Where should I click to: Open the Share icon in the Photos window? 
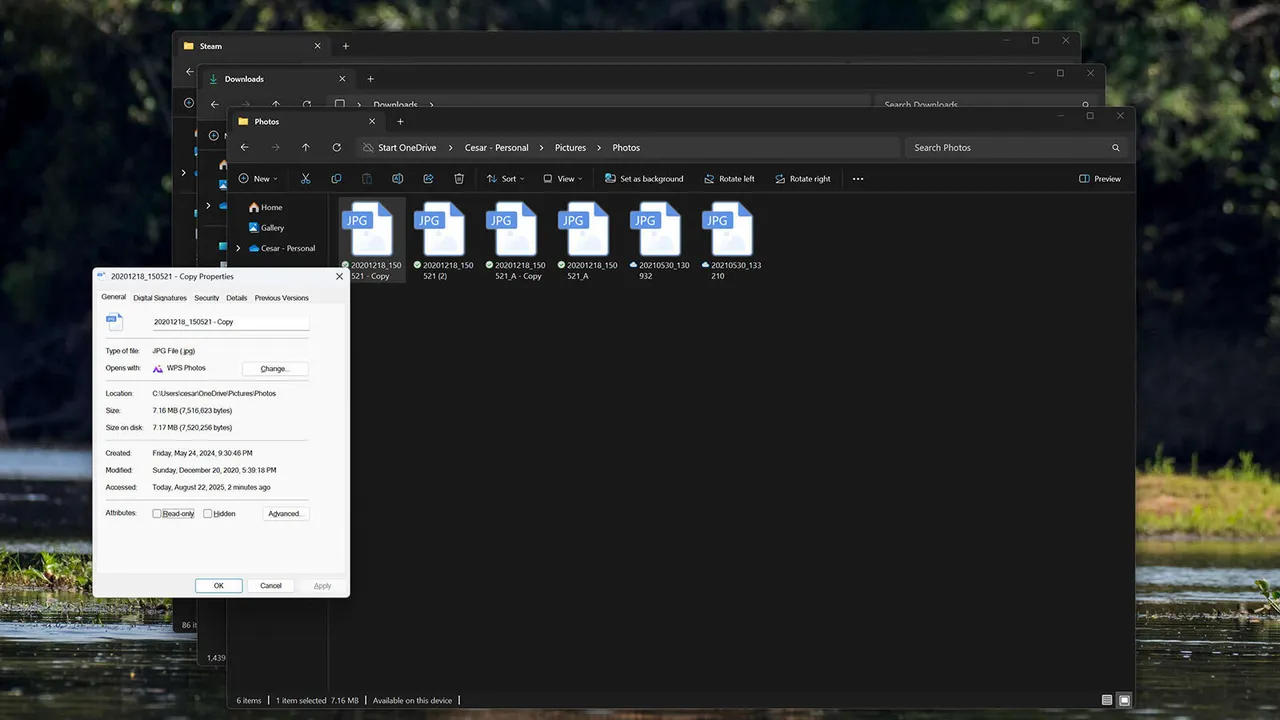click(428, 178)
